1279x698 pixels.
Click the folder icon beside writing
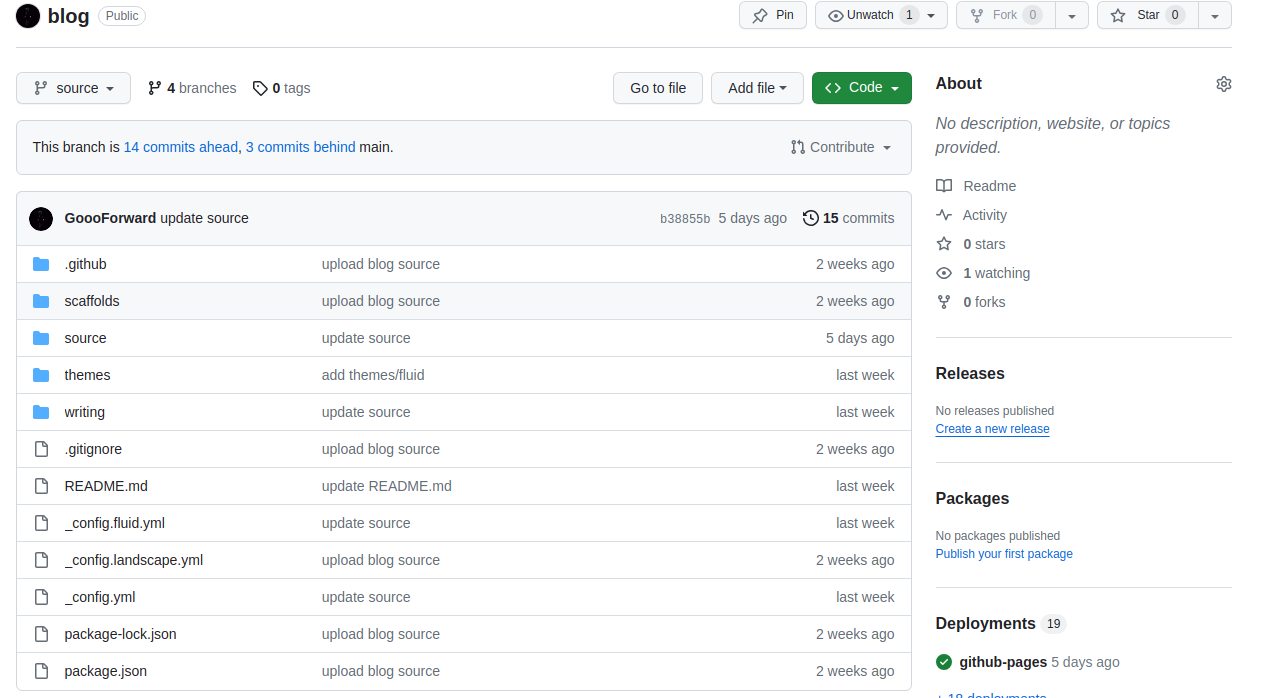coord(41,412)
